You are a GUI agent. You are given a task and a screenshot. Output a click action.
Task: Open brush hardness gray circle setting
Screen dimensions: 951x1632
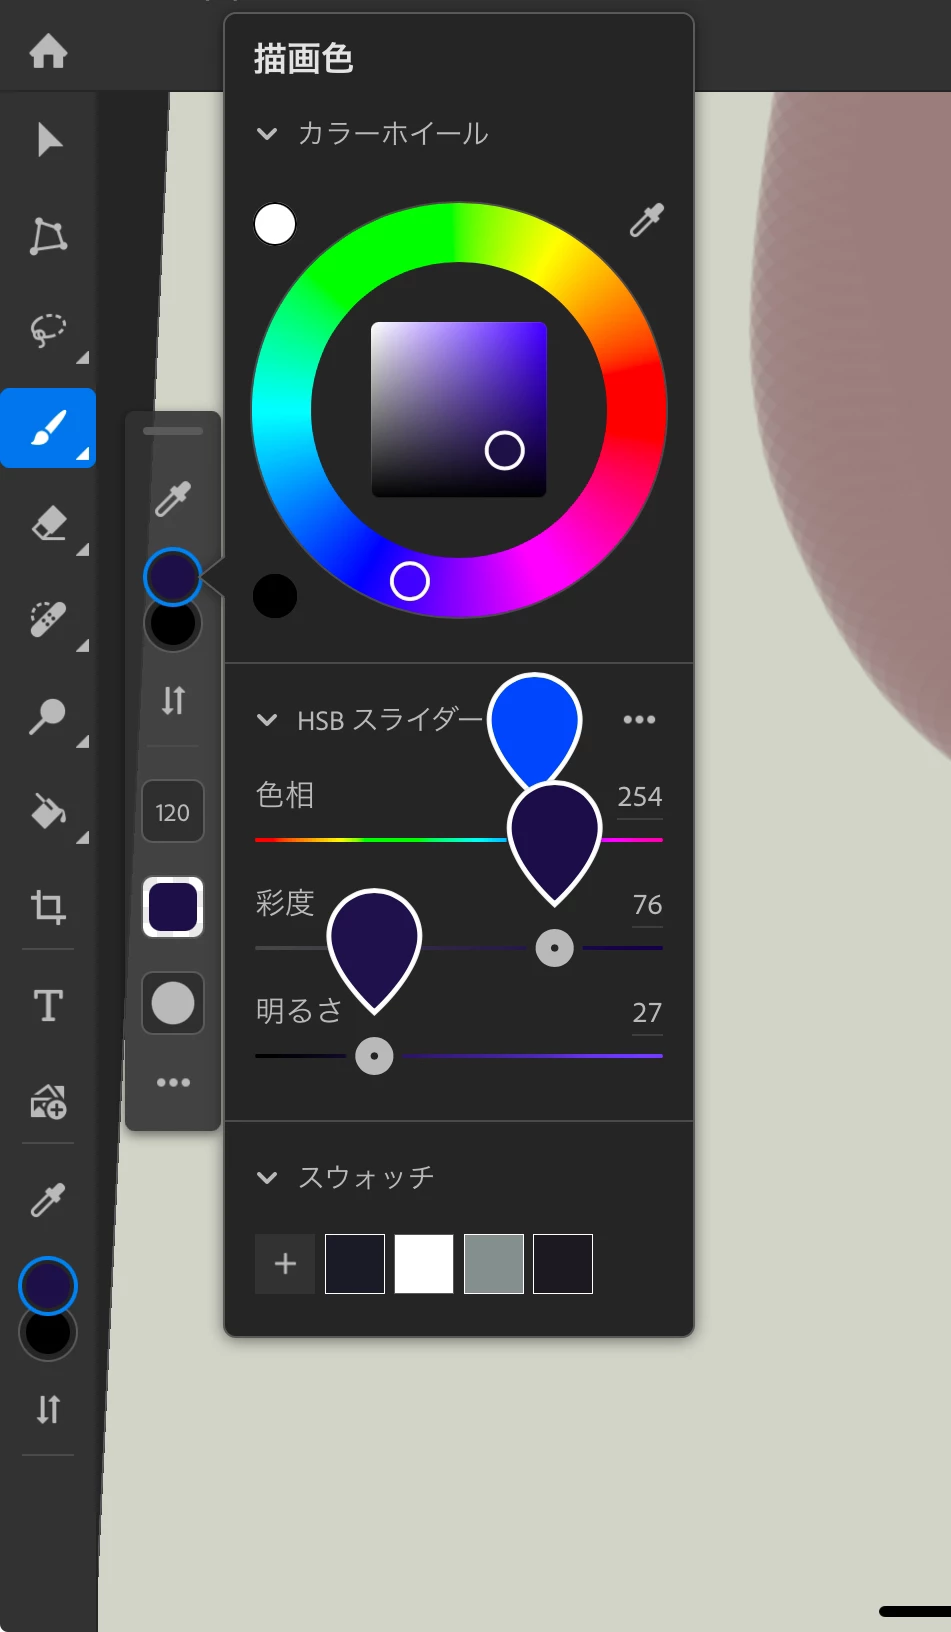tap(173, 1003)
